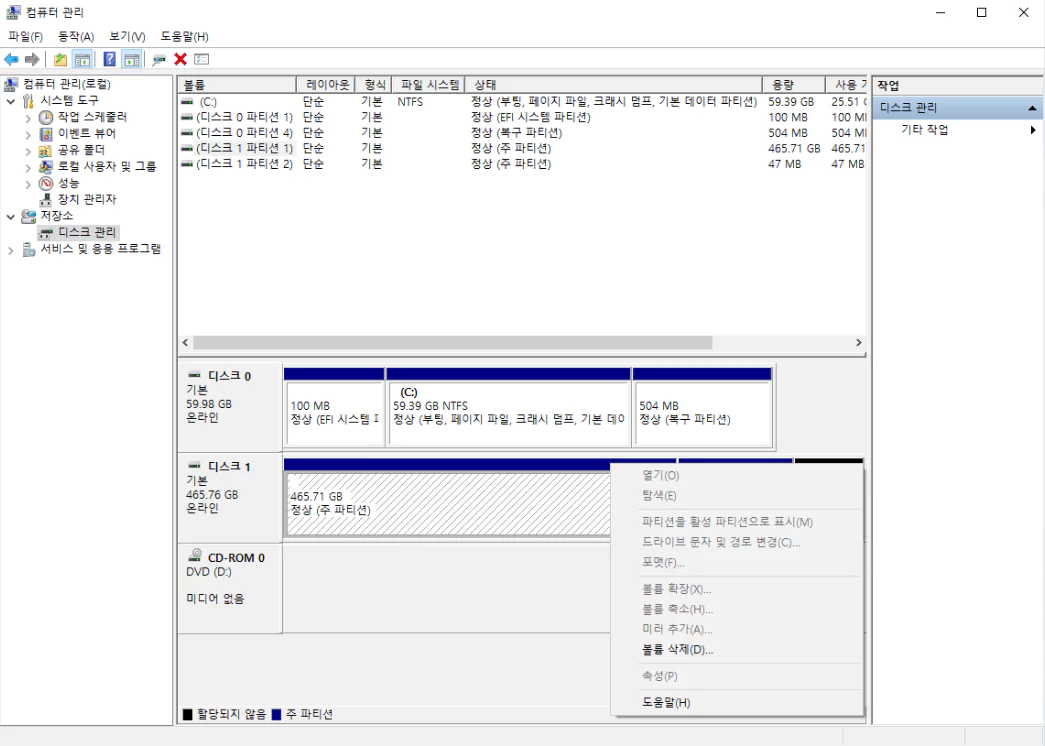Sort by the 볼륨 column header
Viewport: 1045px width, 746px height.
[x=237, y=85]
